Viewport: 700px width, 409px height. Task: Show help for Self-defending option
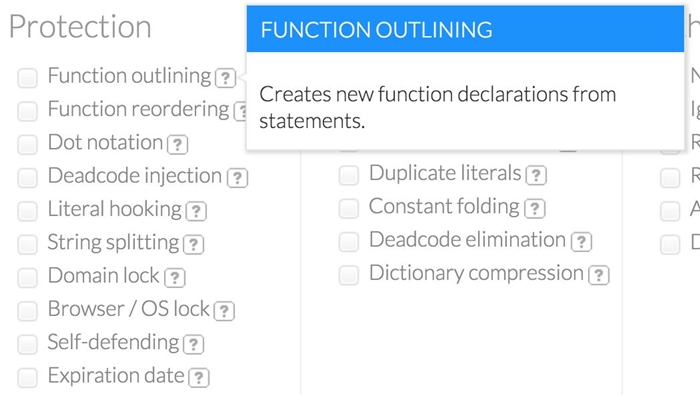[193, 344]
